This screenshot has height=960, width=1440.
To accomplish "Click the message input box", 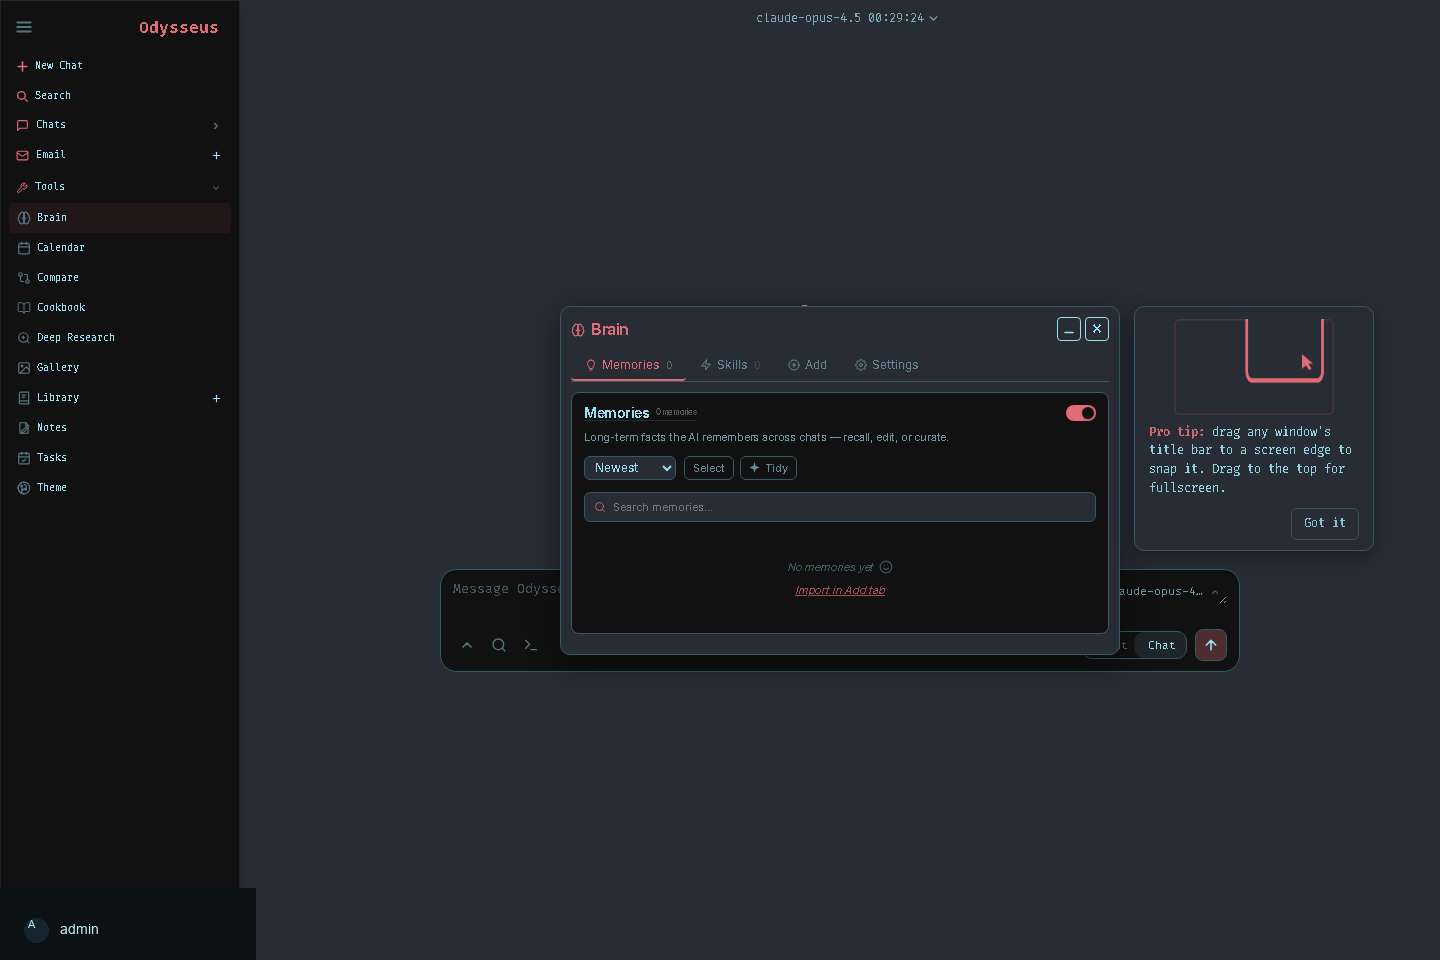I will 505,590.
